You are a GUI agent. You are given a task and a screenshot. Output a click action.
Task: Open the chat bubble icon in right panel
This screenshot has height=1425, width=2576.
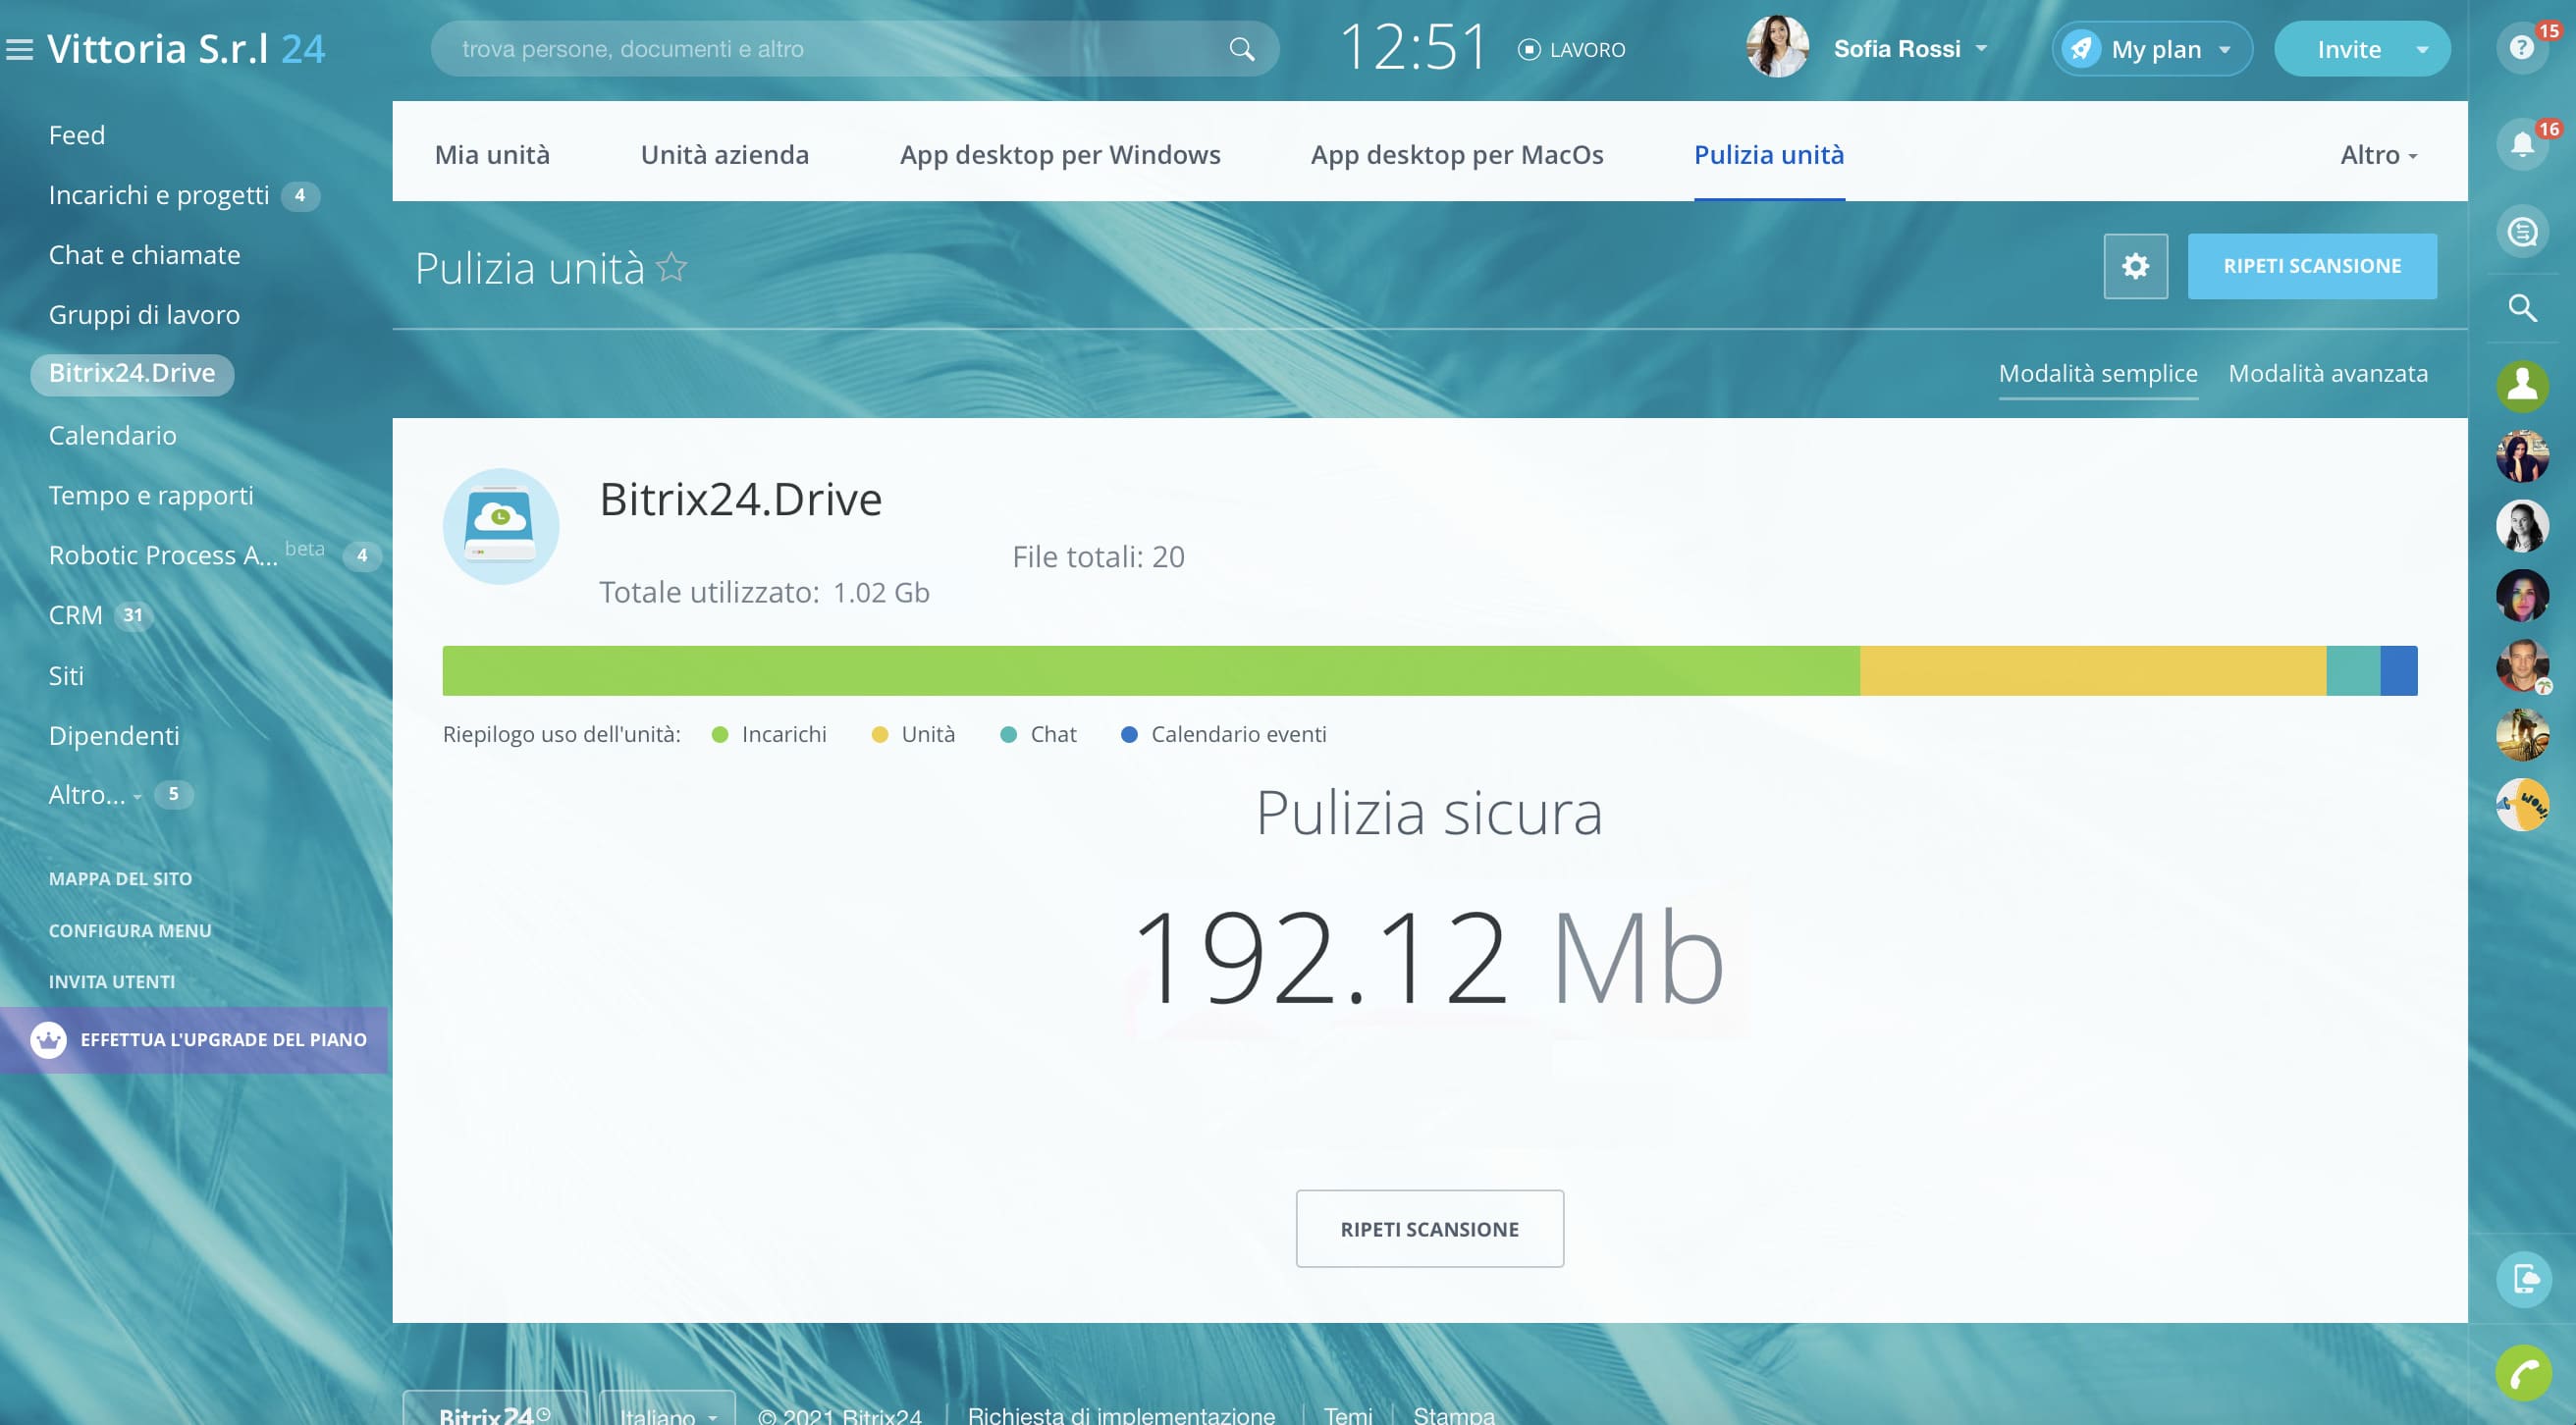click(2522, 232)
